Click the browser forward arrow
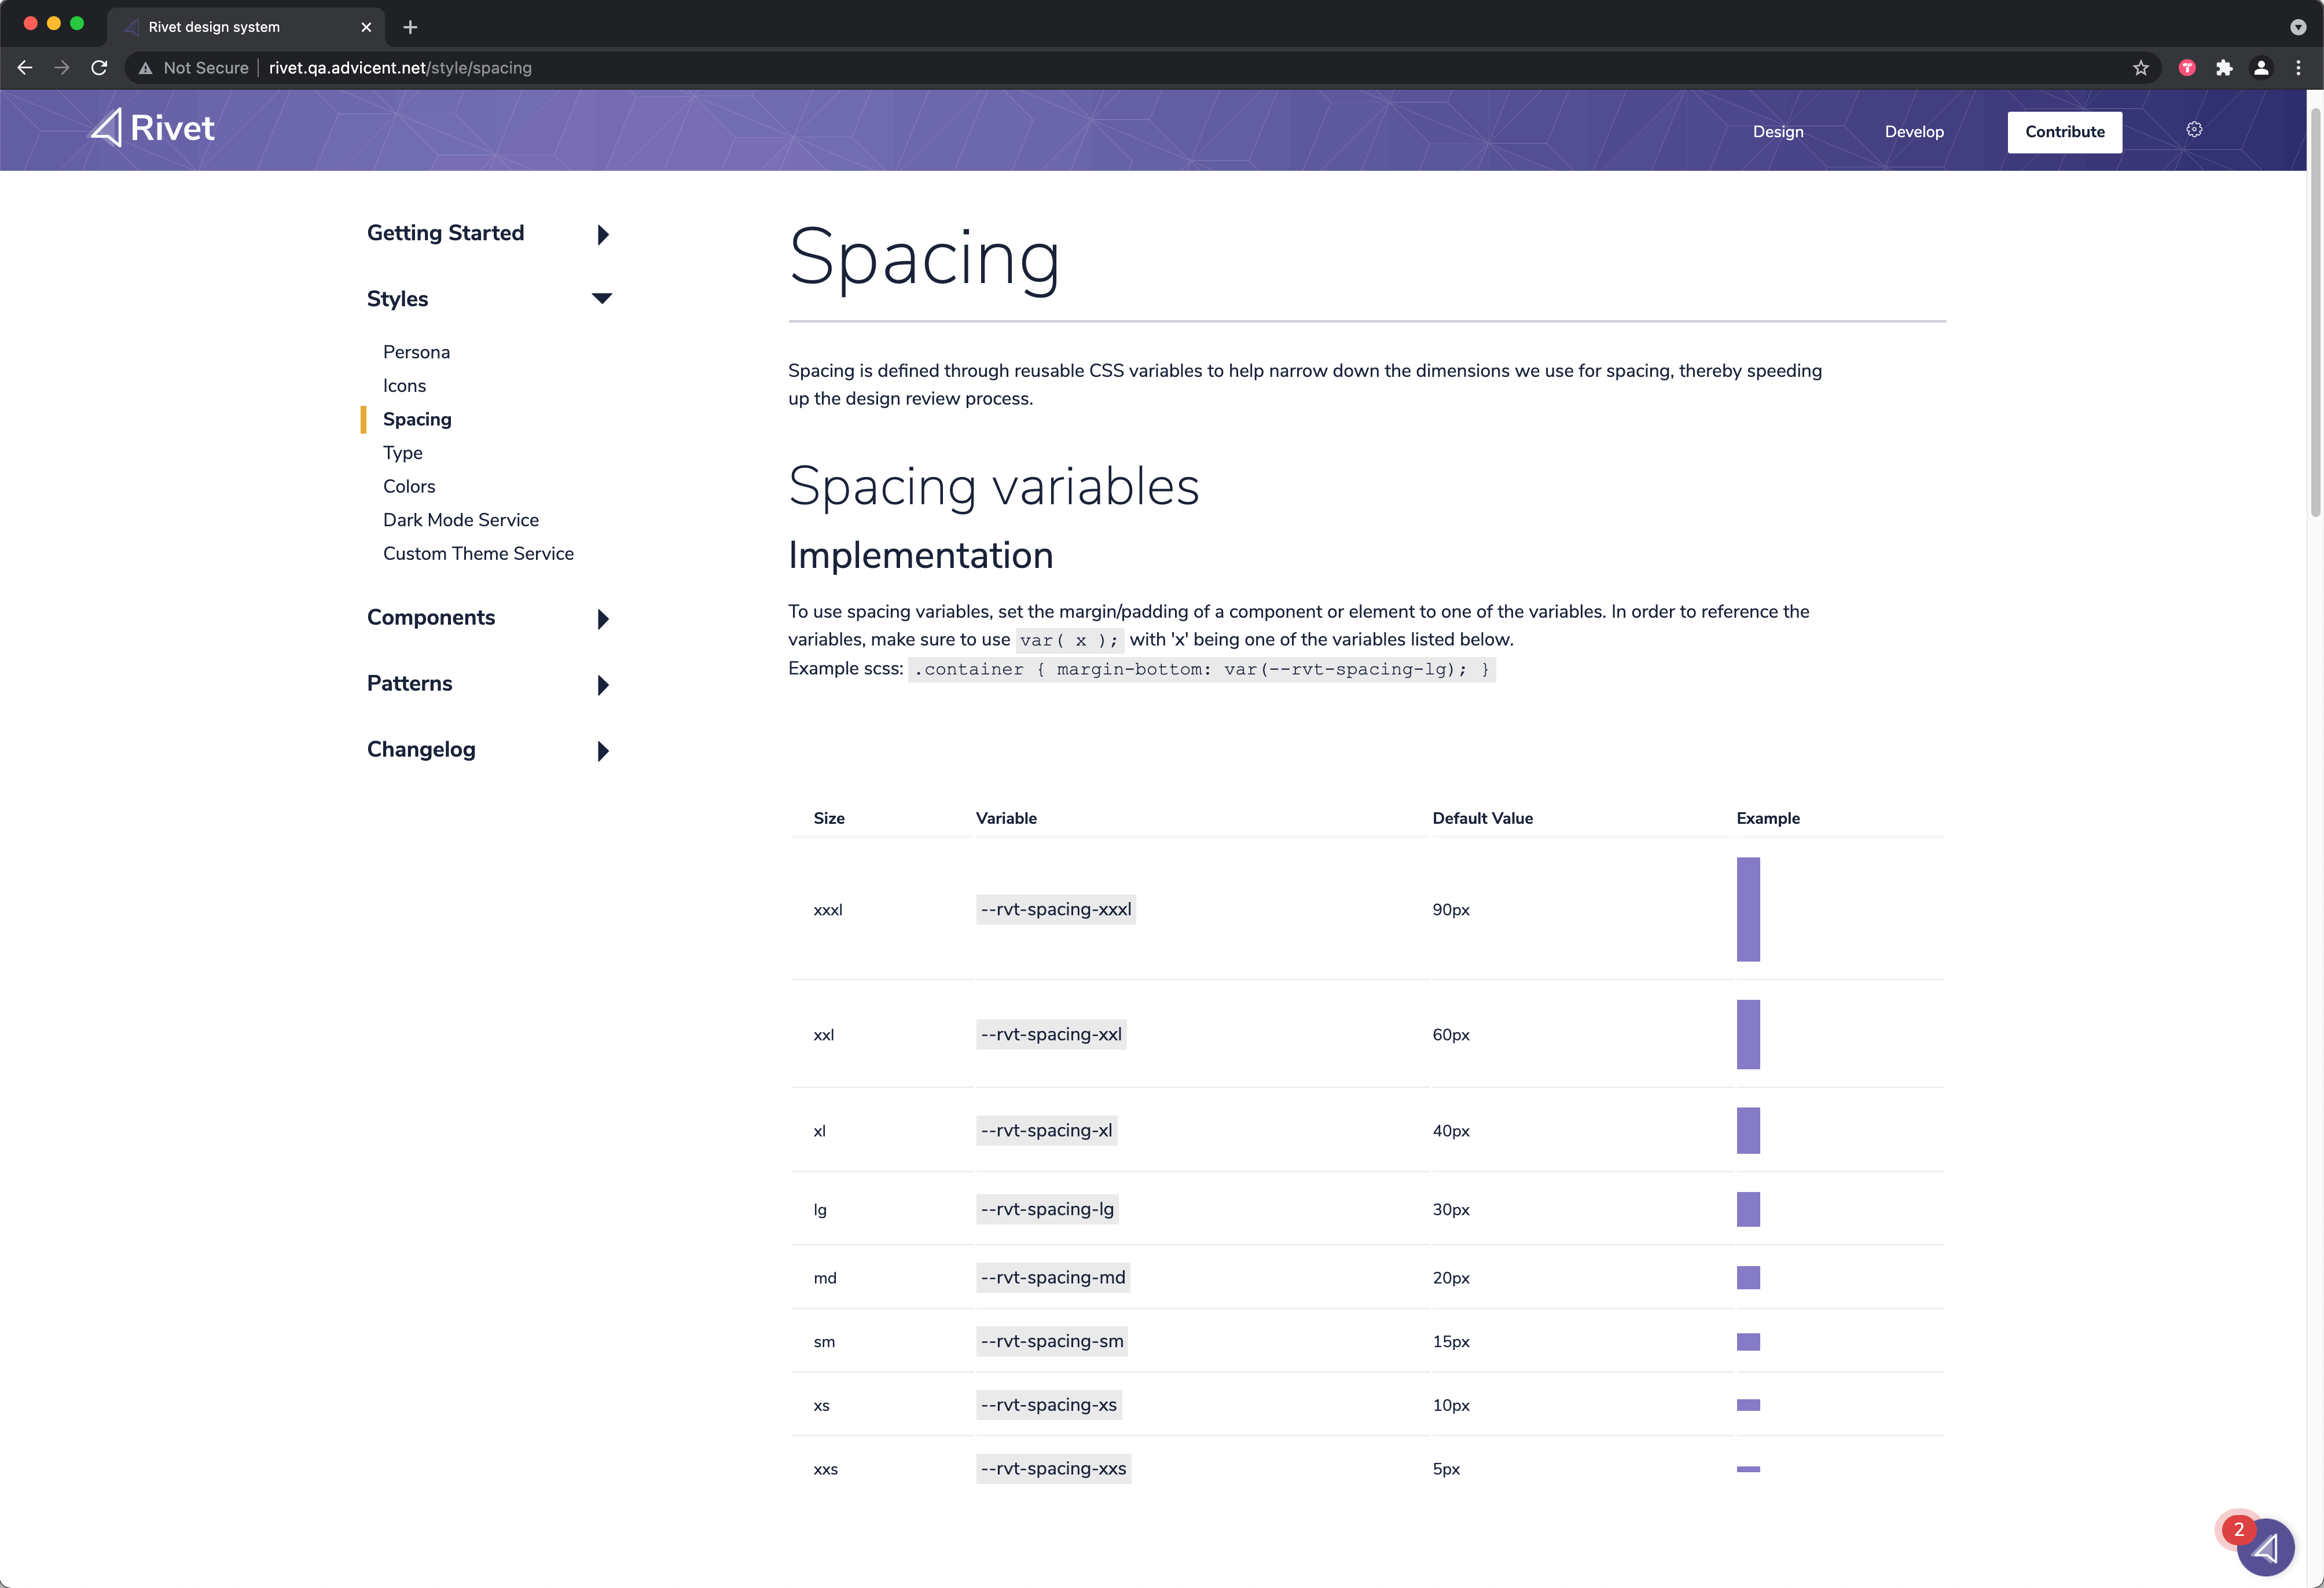Screen dimensions: 2324x1588 [62, 68]
